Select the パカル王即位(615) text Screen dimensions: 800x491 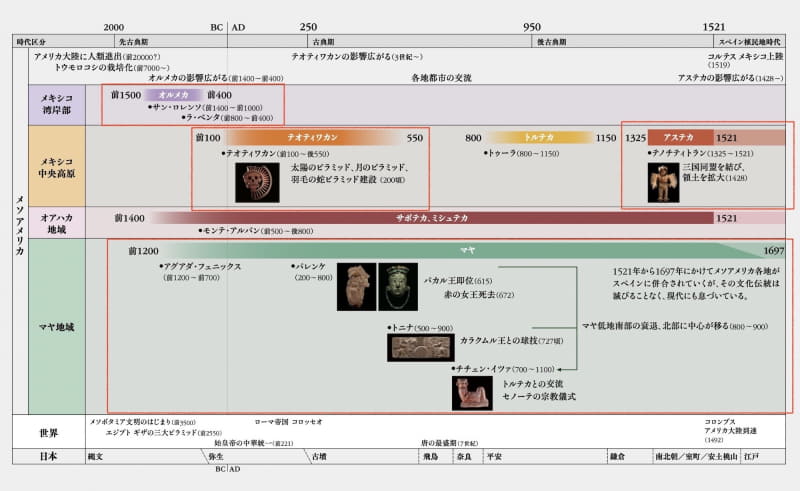tap(458, 281)
